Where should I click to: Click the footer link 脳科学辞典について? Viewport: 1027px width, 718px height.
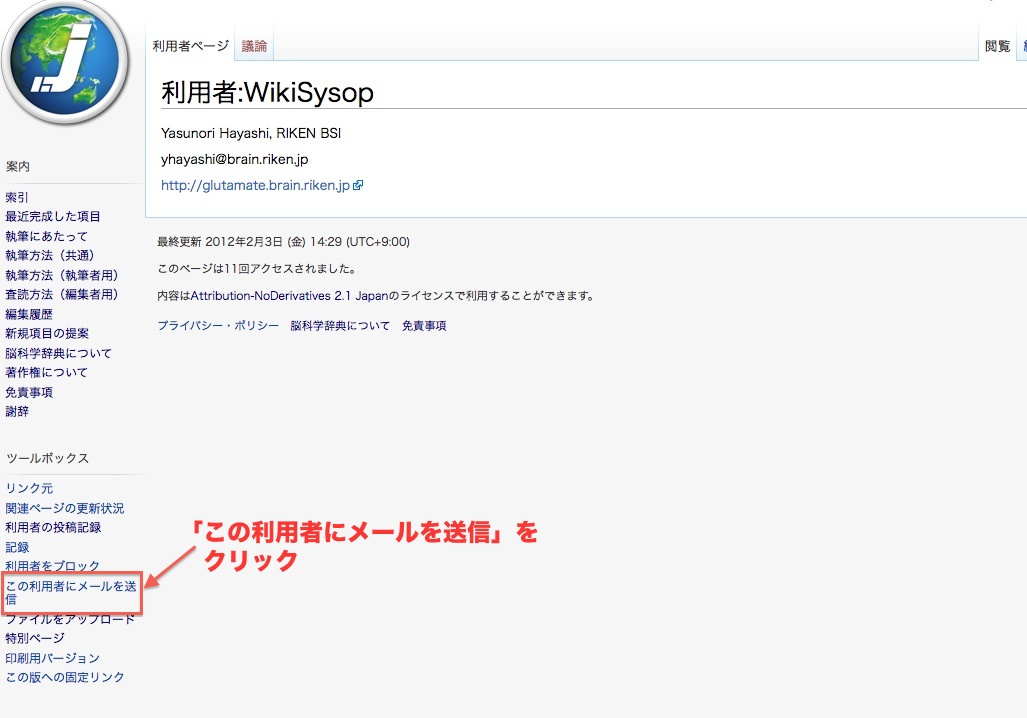(340, 326)
